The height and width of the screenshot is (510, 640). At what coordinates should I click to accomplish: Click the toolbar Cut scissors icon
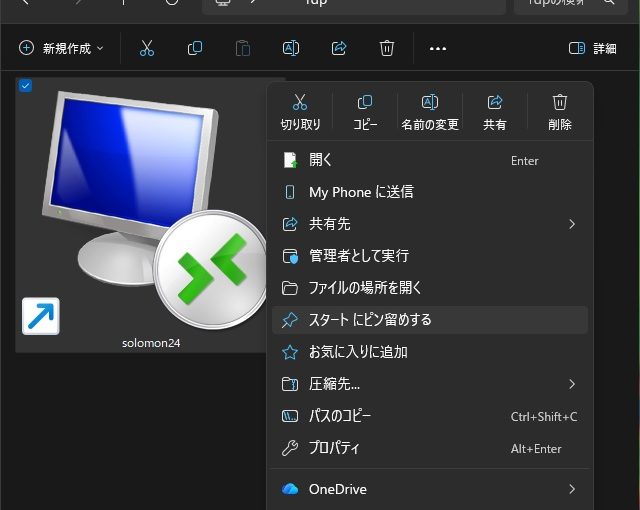click(x=147, y=48)
